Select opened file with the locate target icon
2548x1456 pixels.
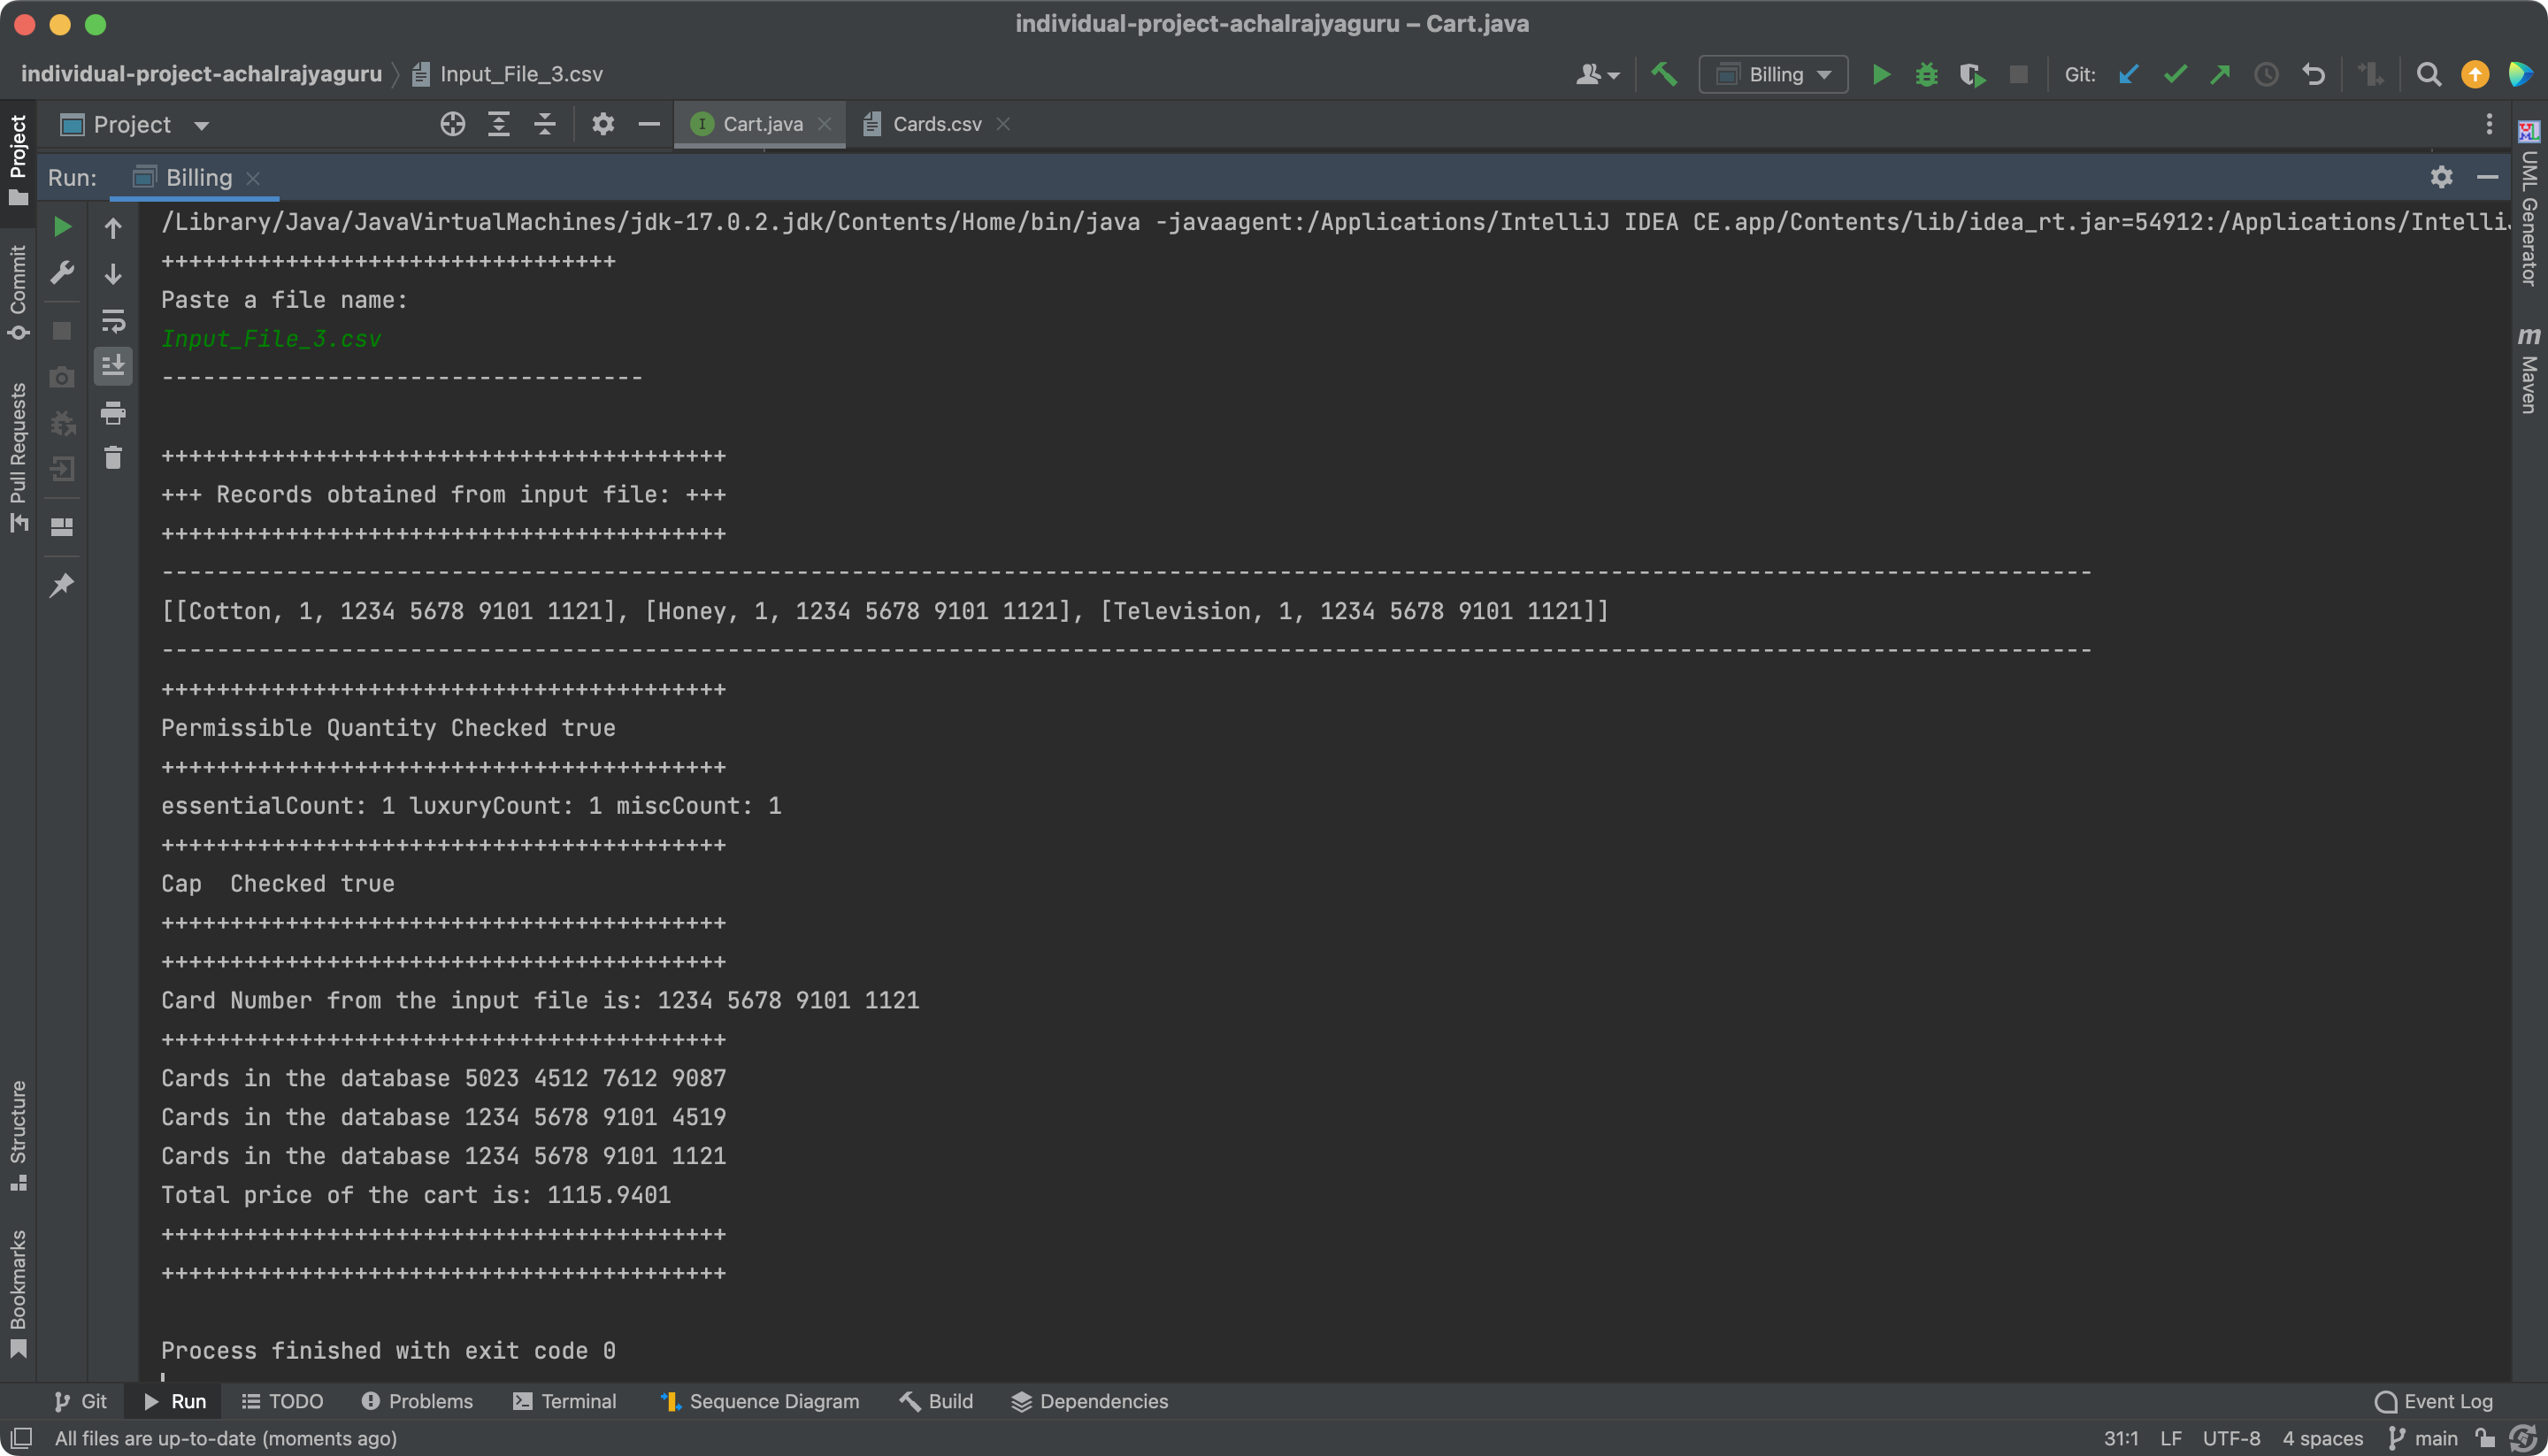point(452,124)
